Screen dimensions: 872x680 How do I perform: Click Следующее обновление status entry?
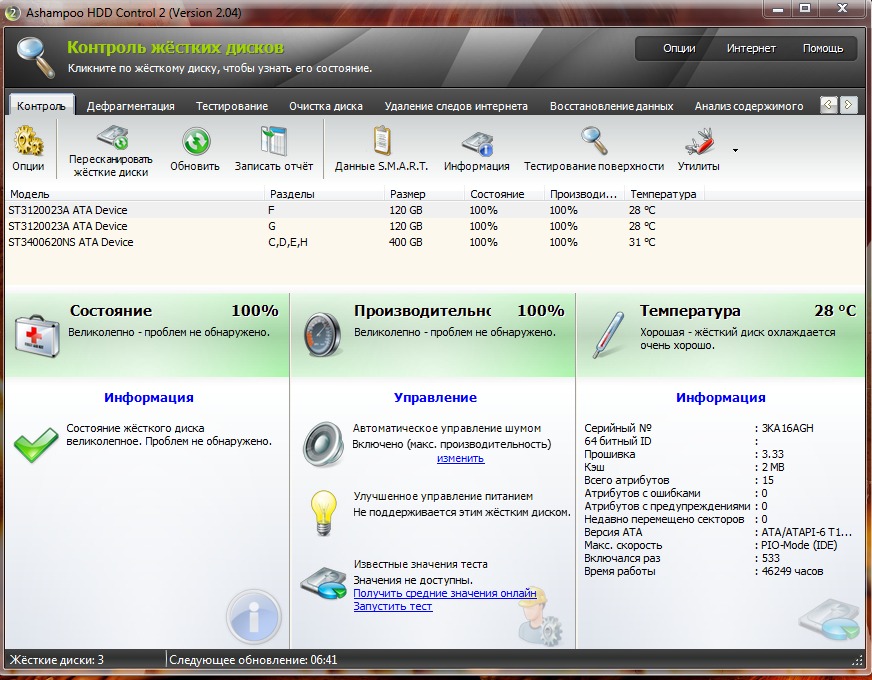point(253,660)
